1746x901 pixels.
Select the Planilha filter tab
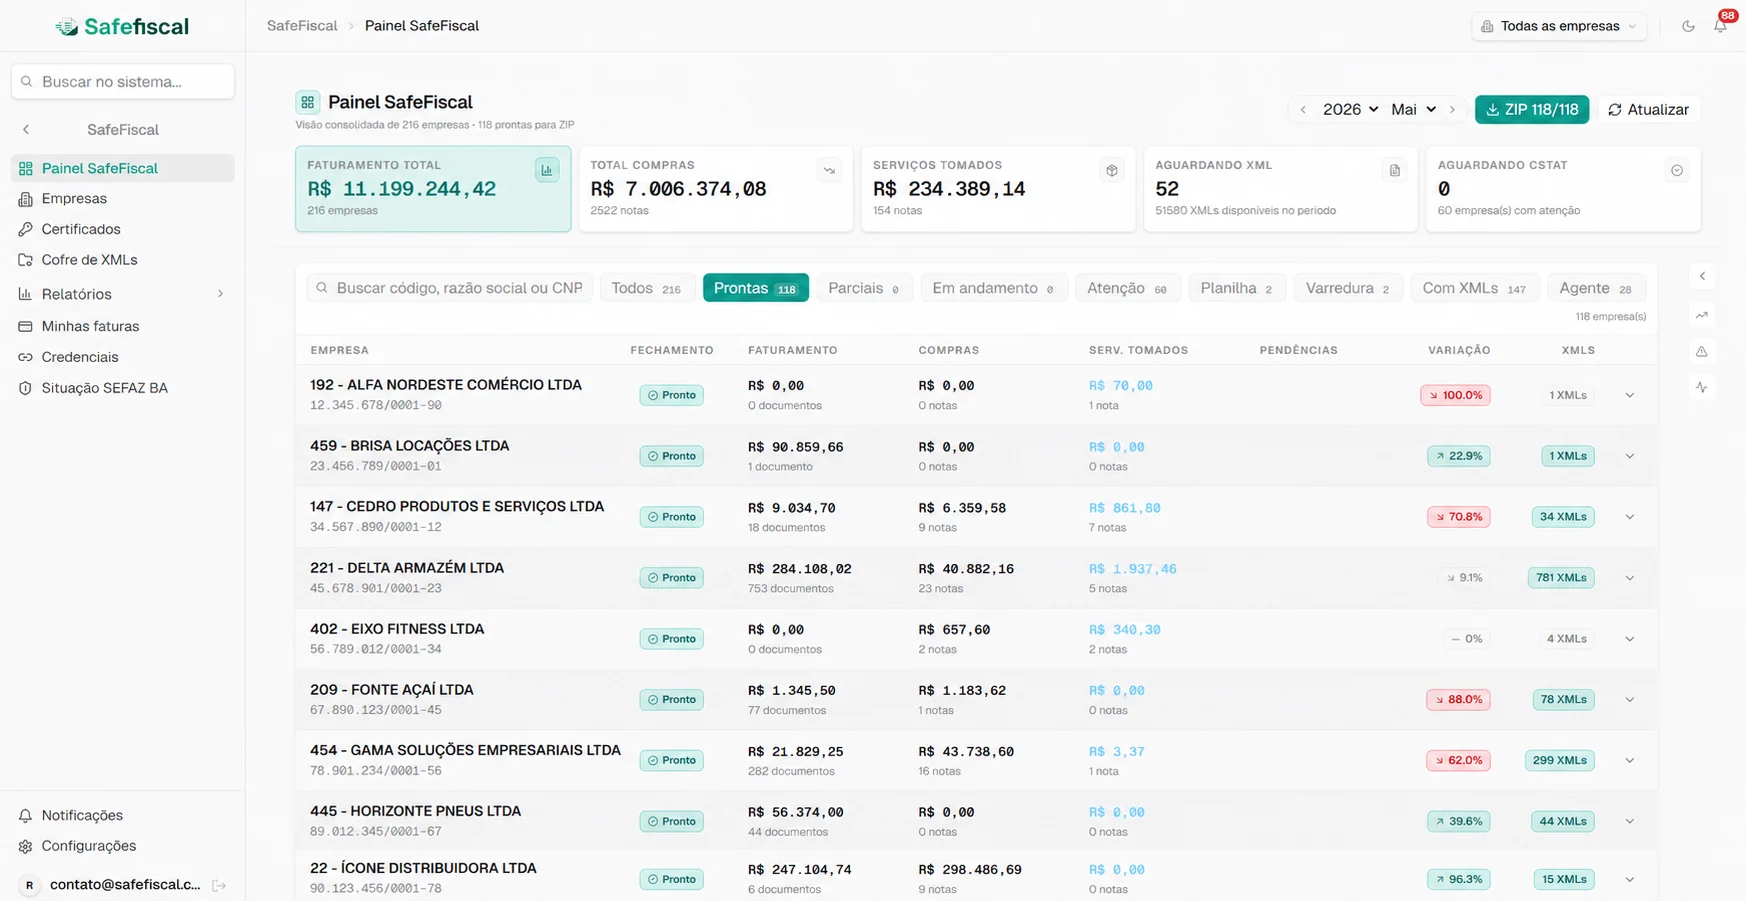click(x=1237, y=288)
